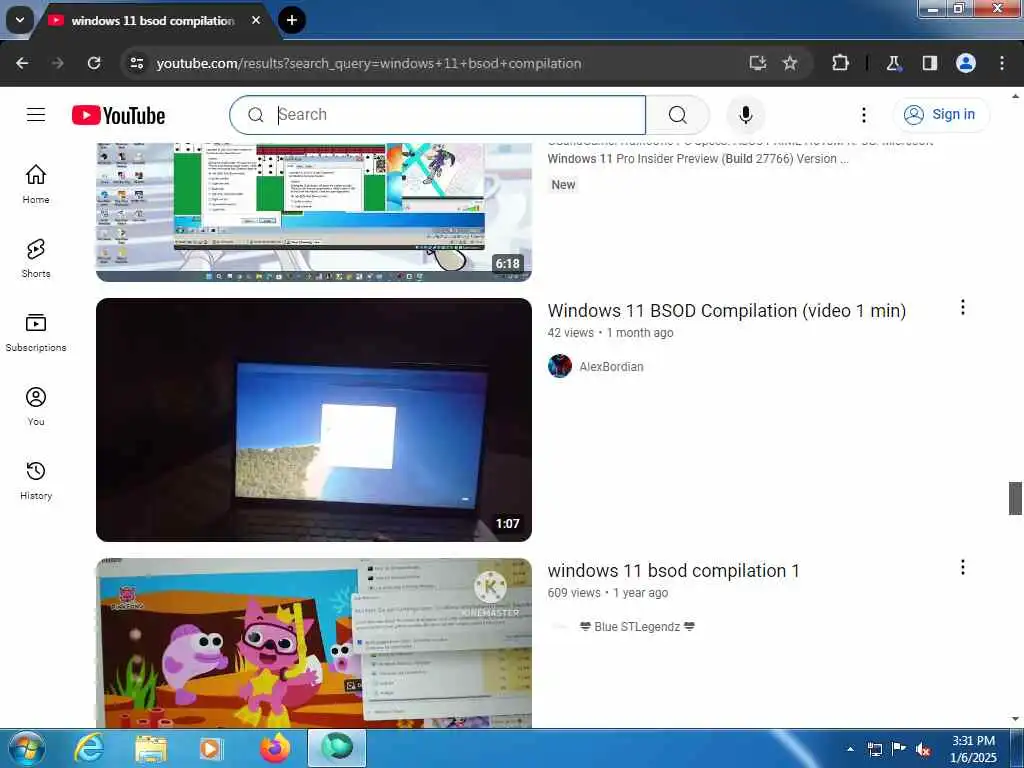Focus the YouTube Search field
This screenshot has height=768, width=1024.
click(x=438, y=115)
